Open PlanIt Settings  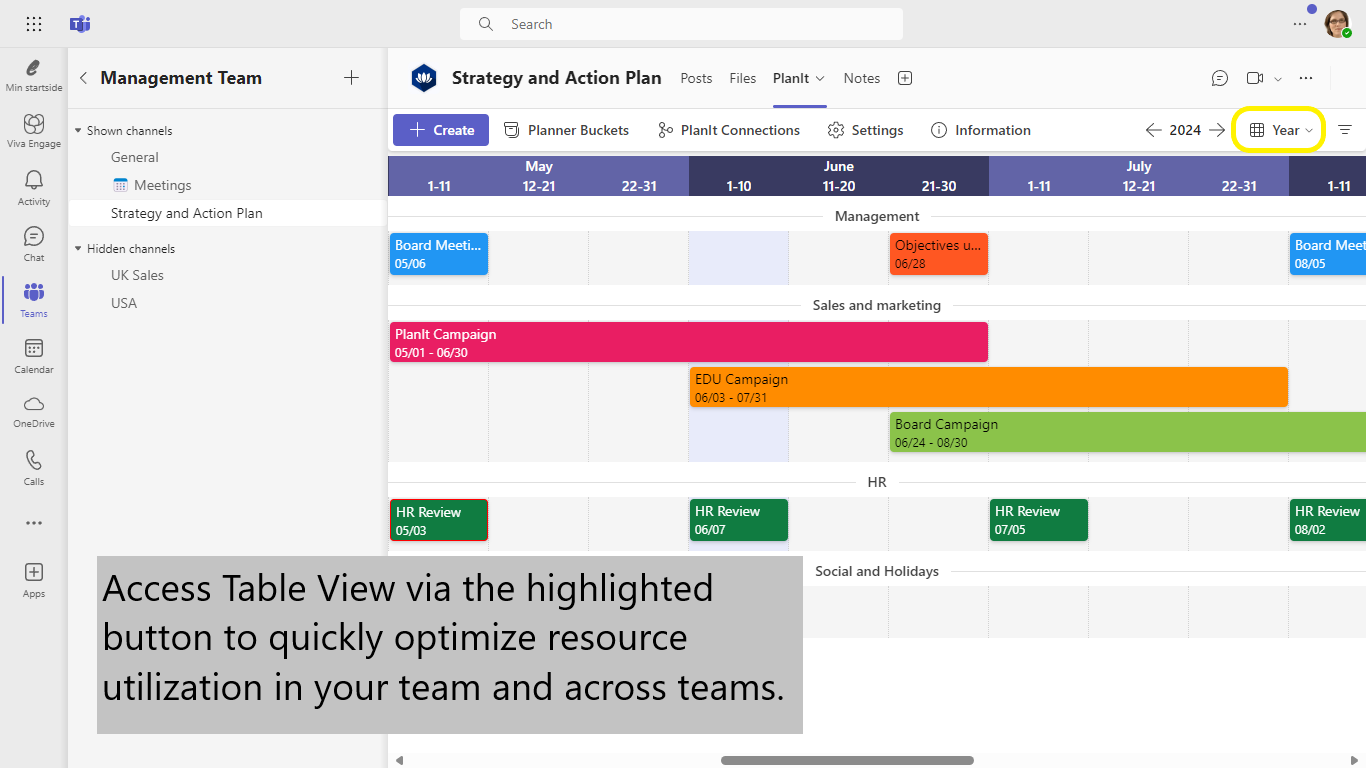866,130
